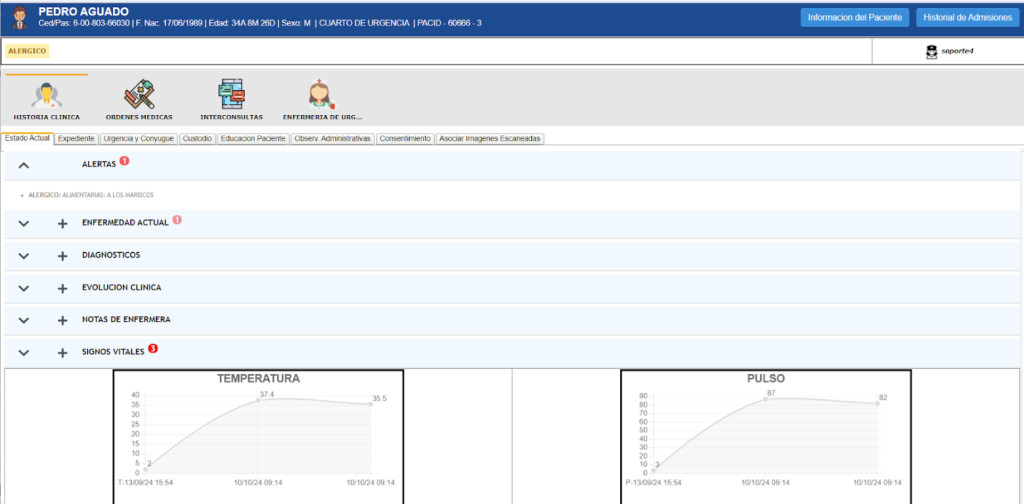Click the plus icon beside Enfermedad Actual
Image resolution: width=1024 pixels, height=504 pixels.
pos(62,223)
